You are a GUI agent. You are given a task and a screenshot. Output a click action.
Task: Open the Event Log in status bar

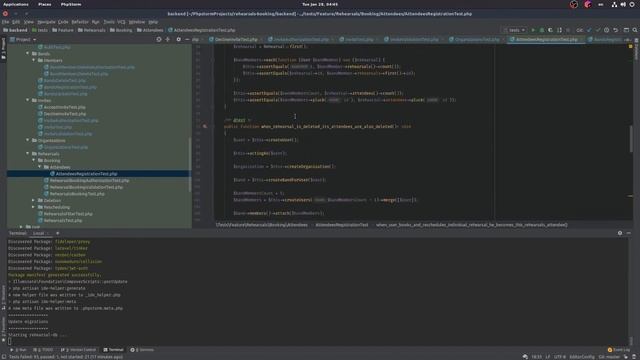click(x=619, y=350)
